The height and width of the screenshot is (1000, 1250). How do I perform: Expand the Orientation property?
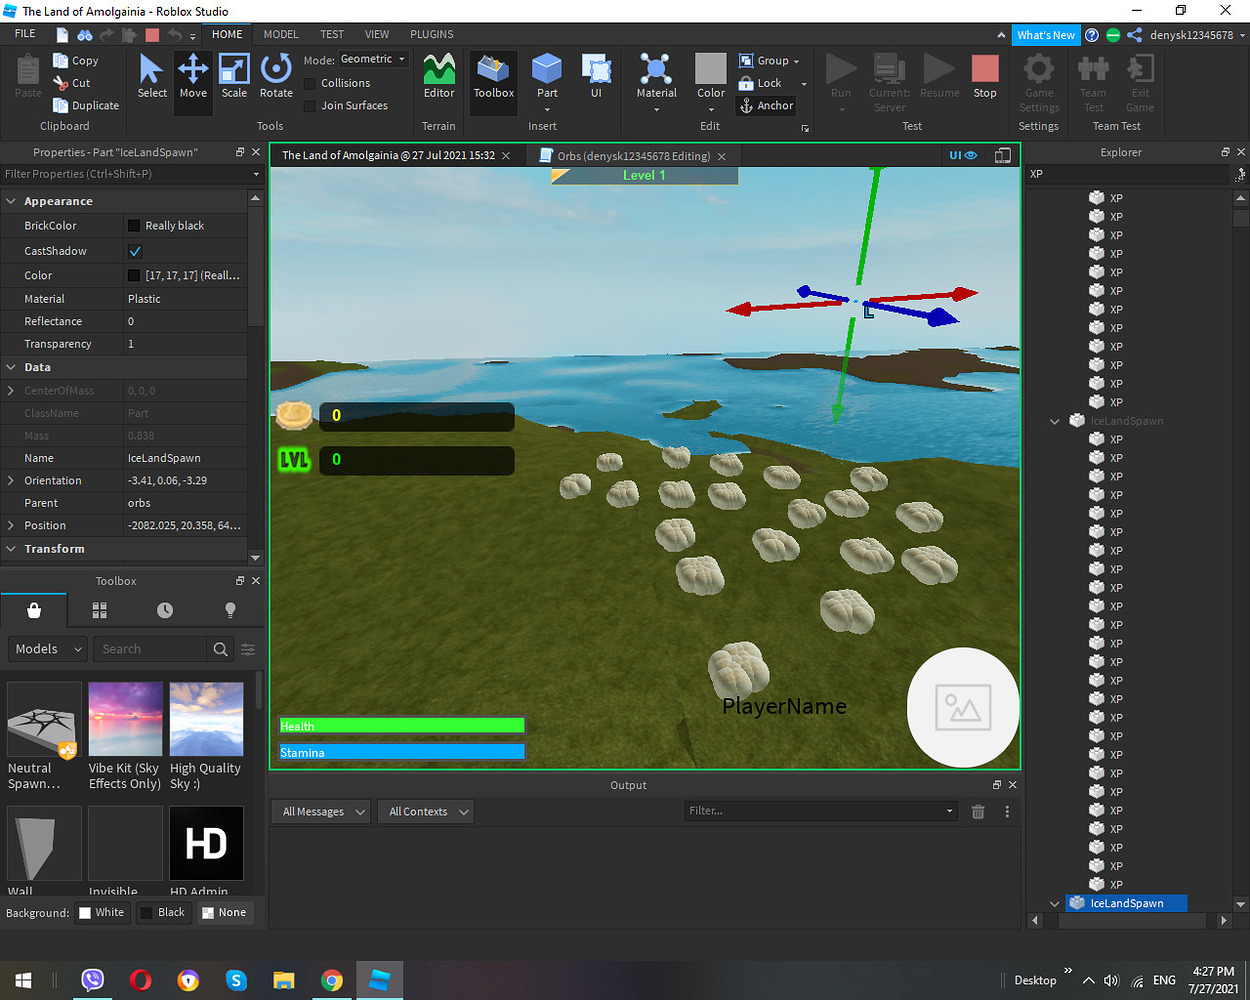coord(11,481)
